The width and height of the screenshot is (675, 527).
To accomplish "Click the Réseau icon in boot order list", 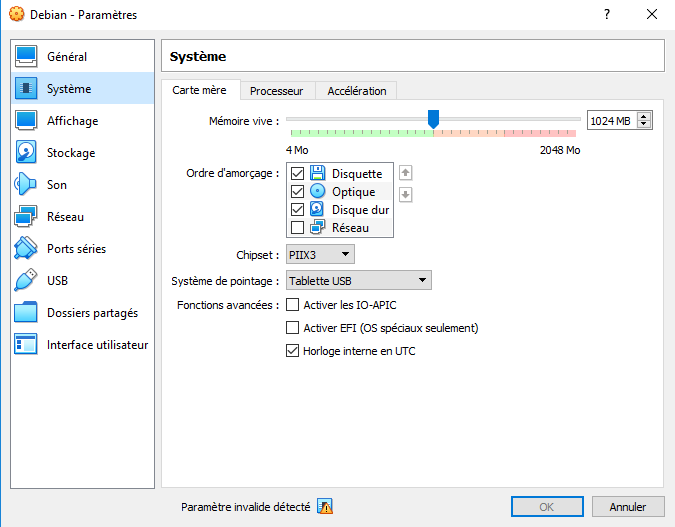I will [318, 227].
